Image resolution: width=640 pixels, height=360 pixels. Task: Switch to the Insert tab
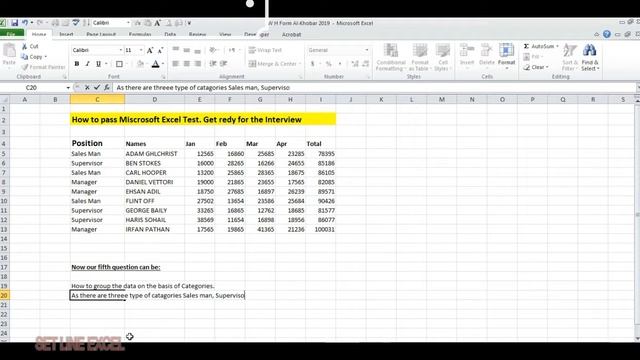point(66,35)
